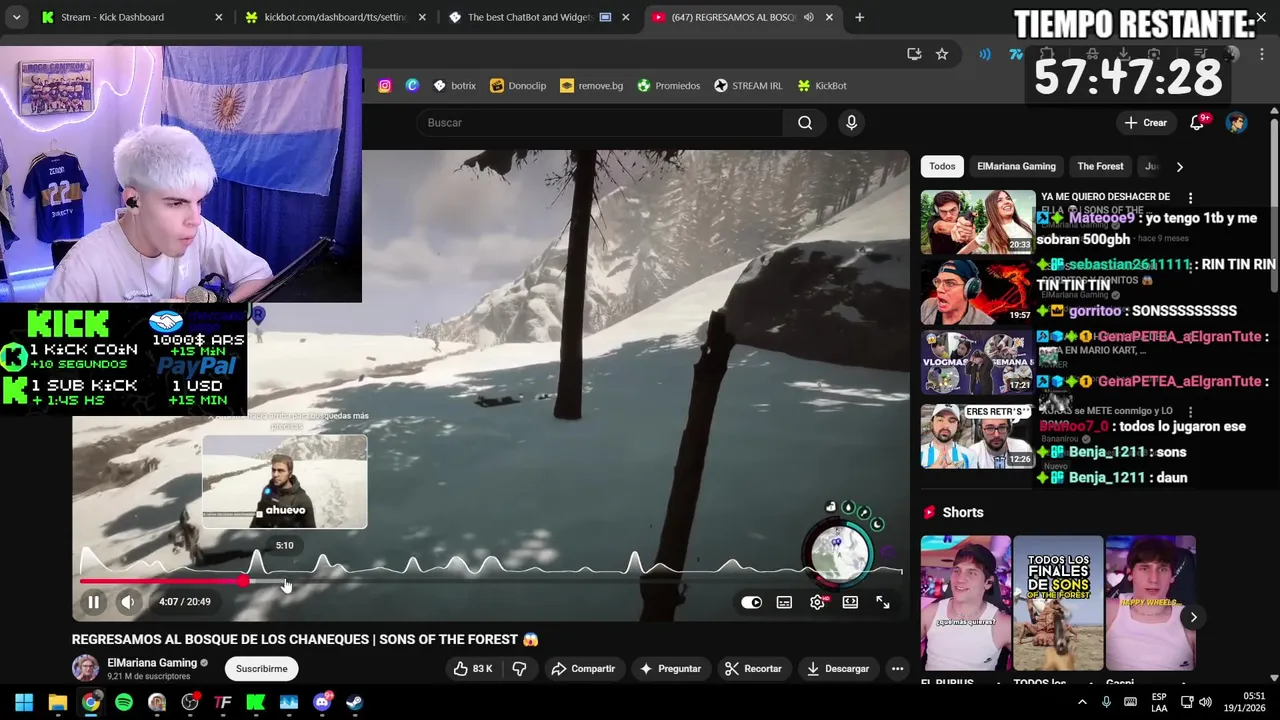Click the Preguntar button
Image resolution: width=1280 pixels, height=720 pixels.
[670, 668]
